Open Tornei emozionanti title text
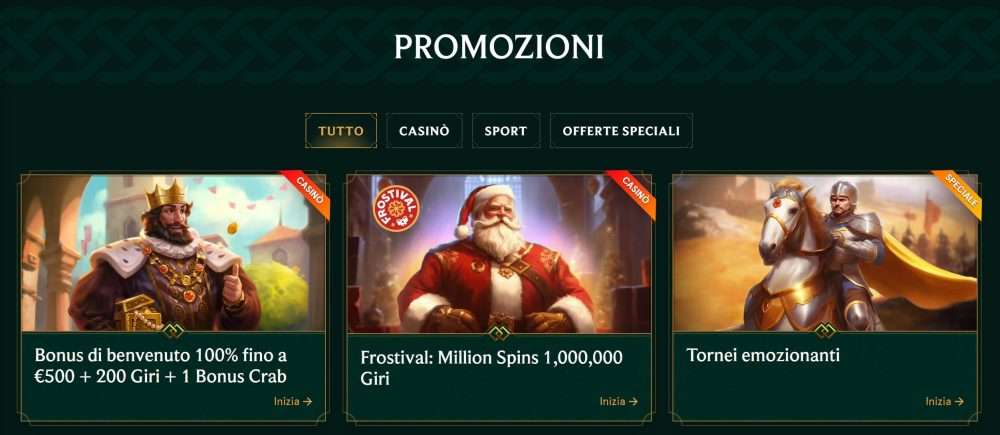Screen dimensions: 1000x435 pos(763,356)
